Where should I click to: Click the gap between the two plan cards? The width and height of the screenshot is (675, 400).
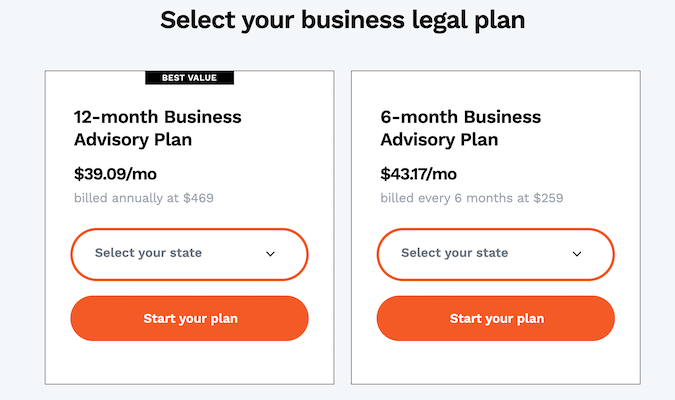coord(342,228)
